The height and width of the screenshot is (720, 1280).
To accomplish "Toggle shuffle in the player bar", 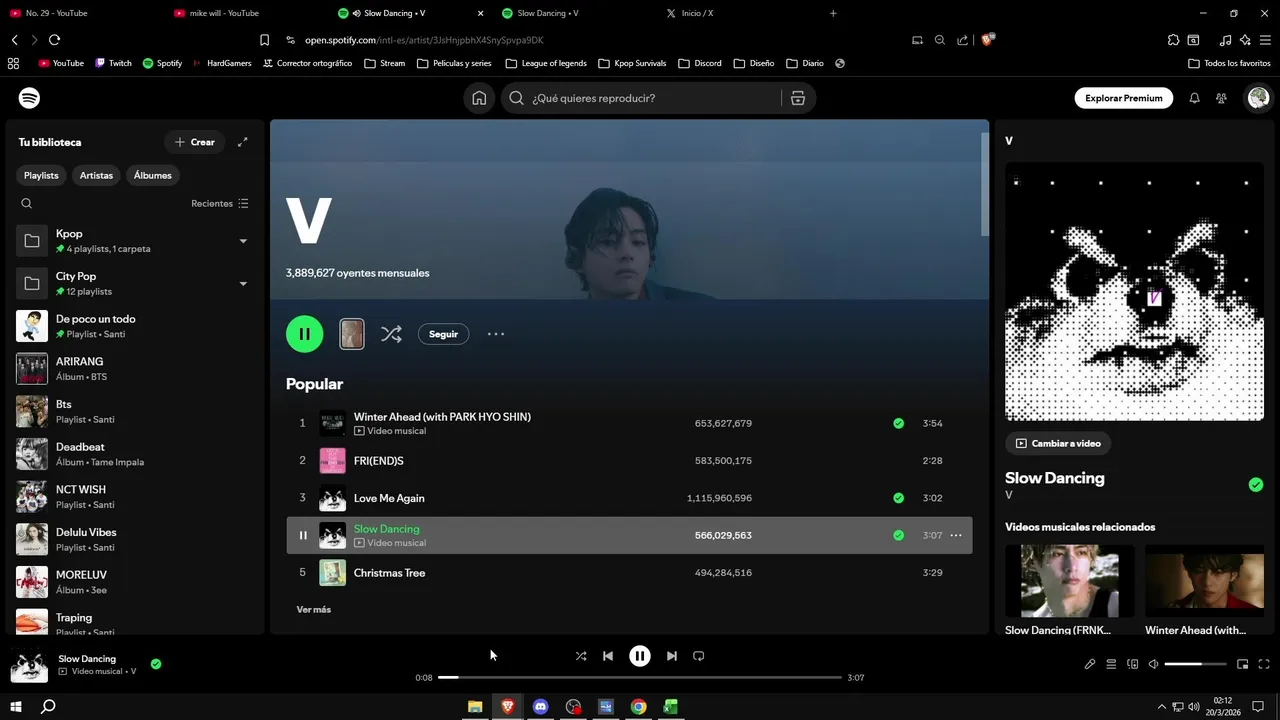I will (581, 656).
